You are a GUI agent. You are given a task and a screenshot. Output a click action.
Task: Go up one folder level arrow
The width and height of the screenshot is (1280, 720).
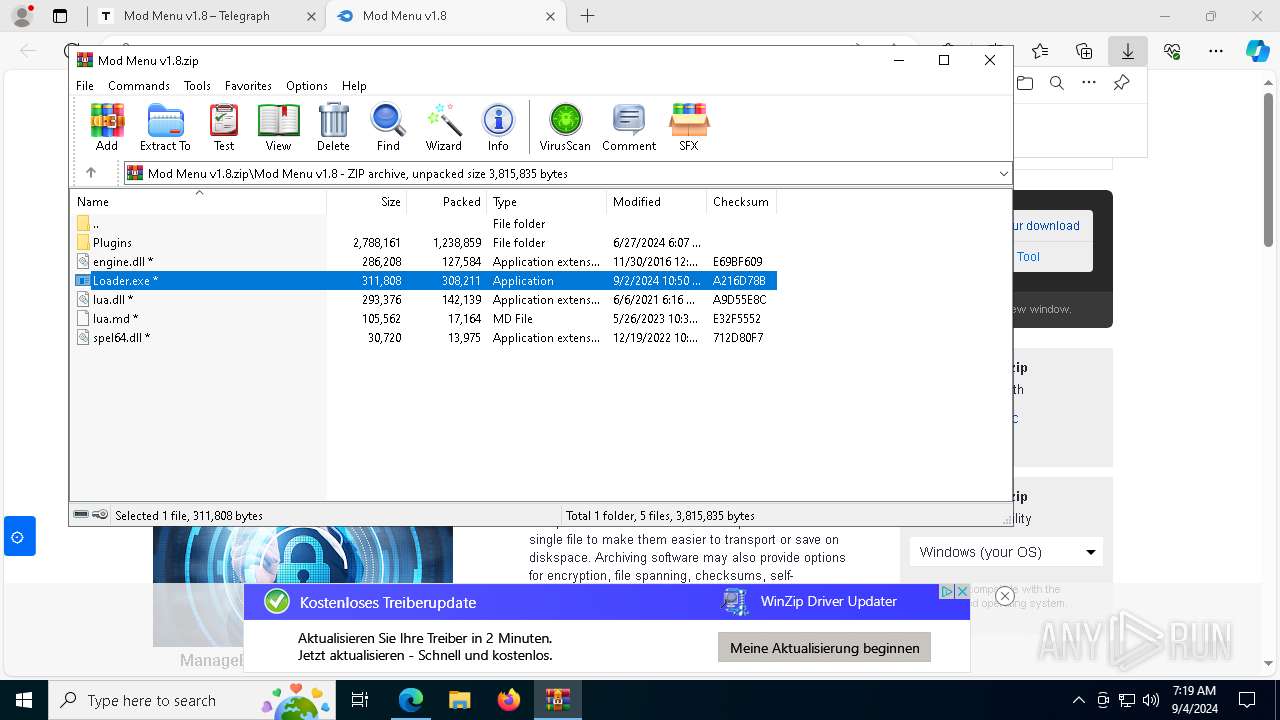pos(90,173)
